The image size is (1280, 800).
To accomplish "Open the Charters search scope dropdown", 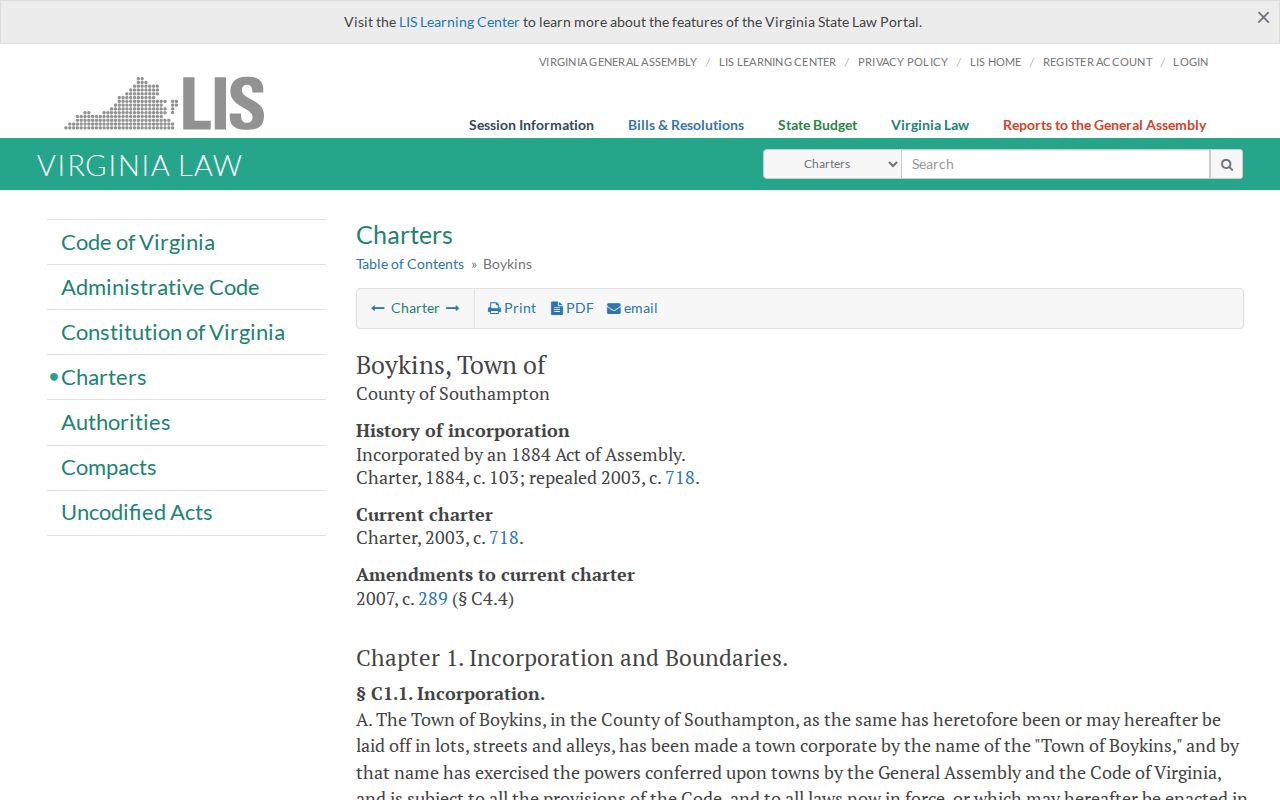I will pyautogui.click(x=832, y=164).
